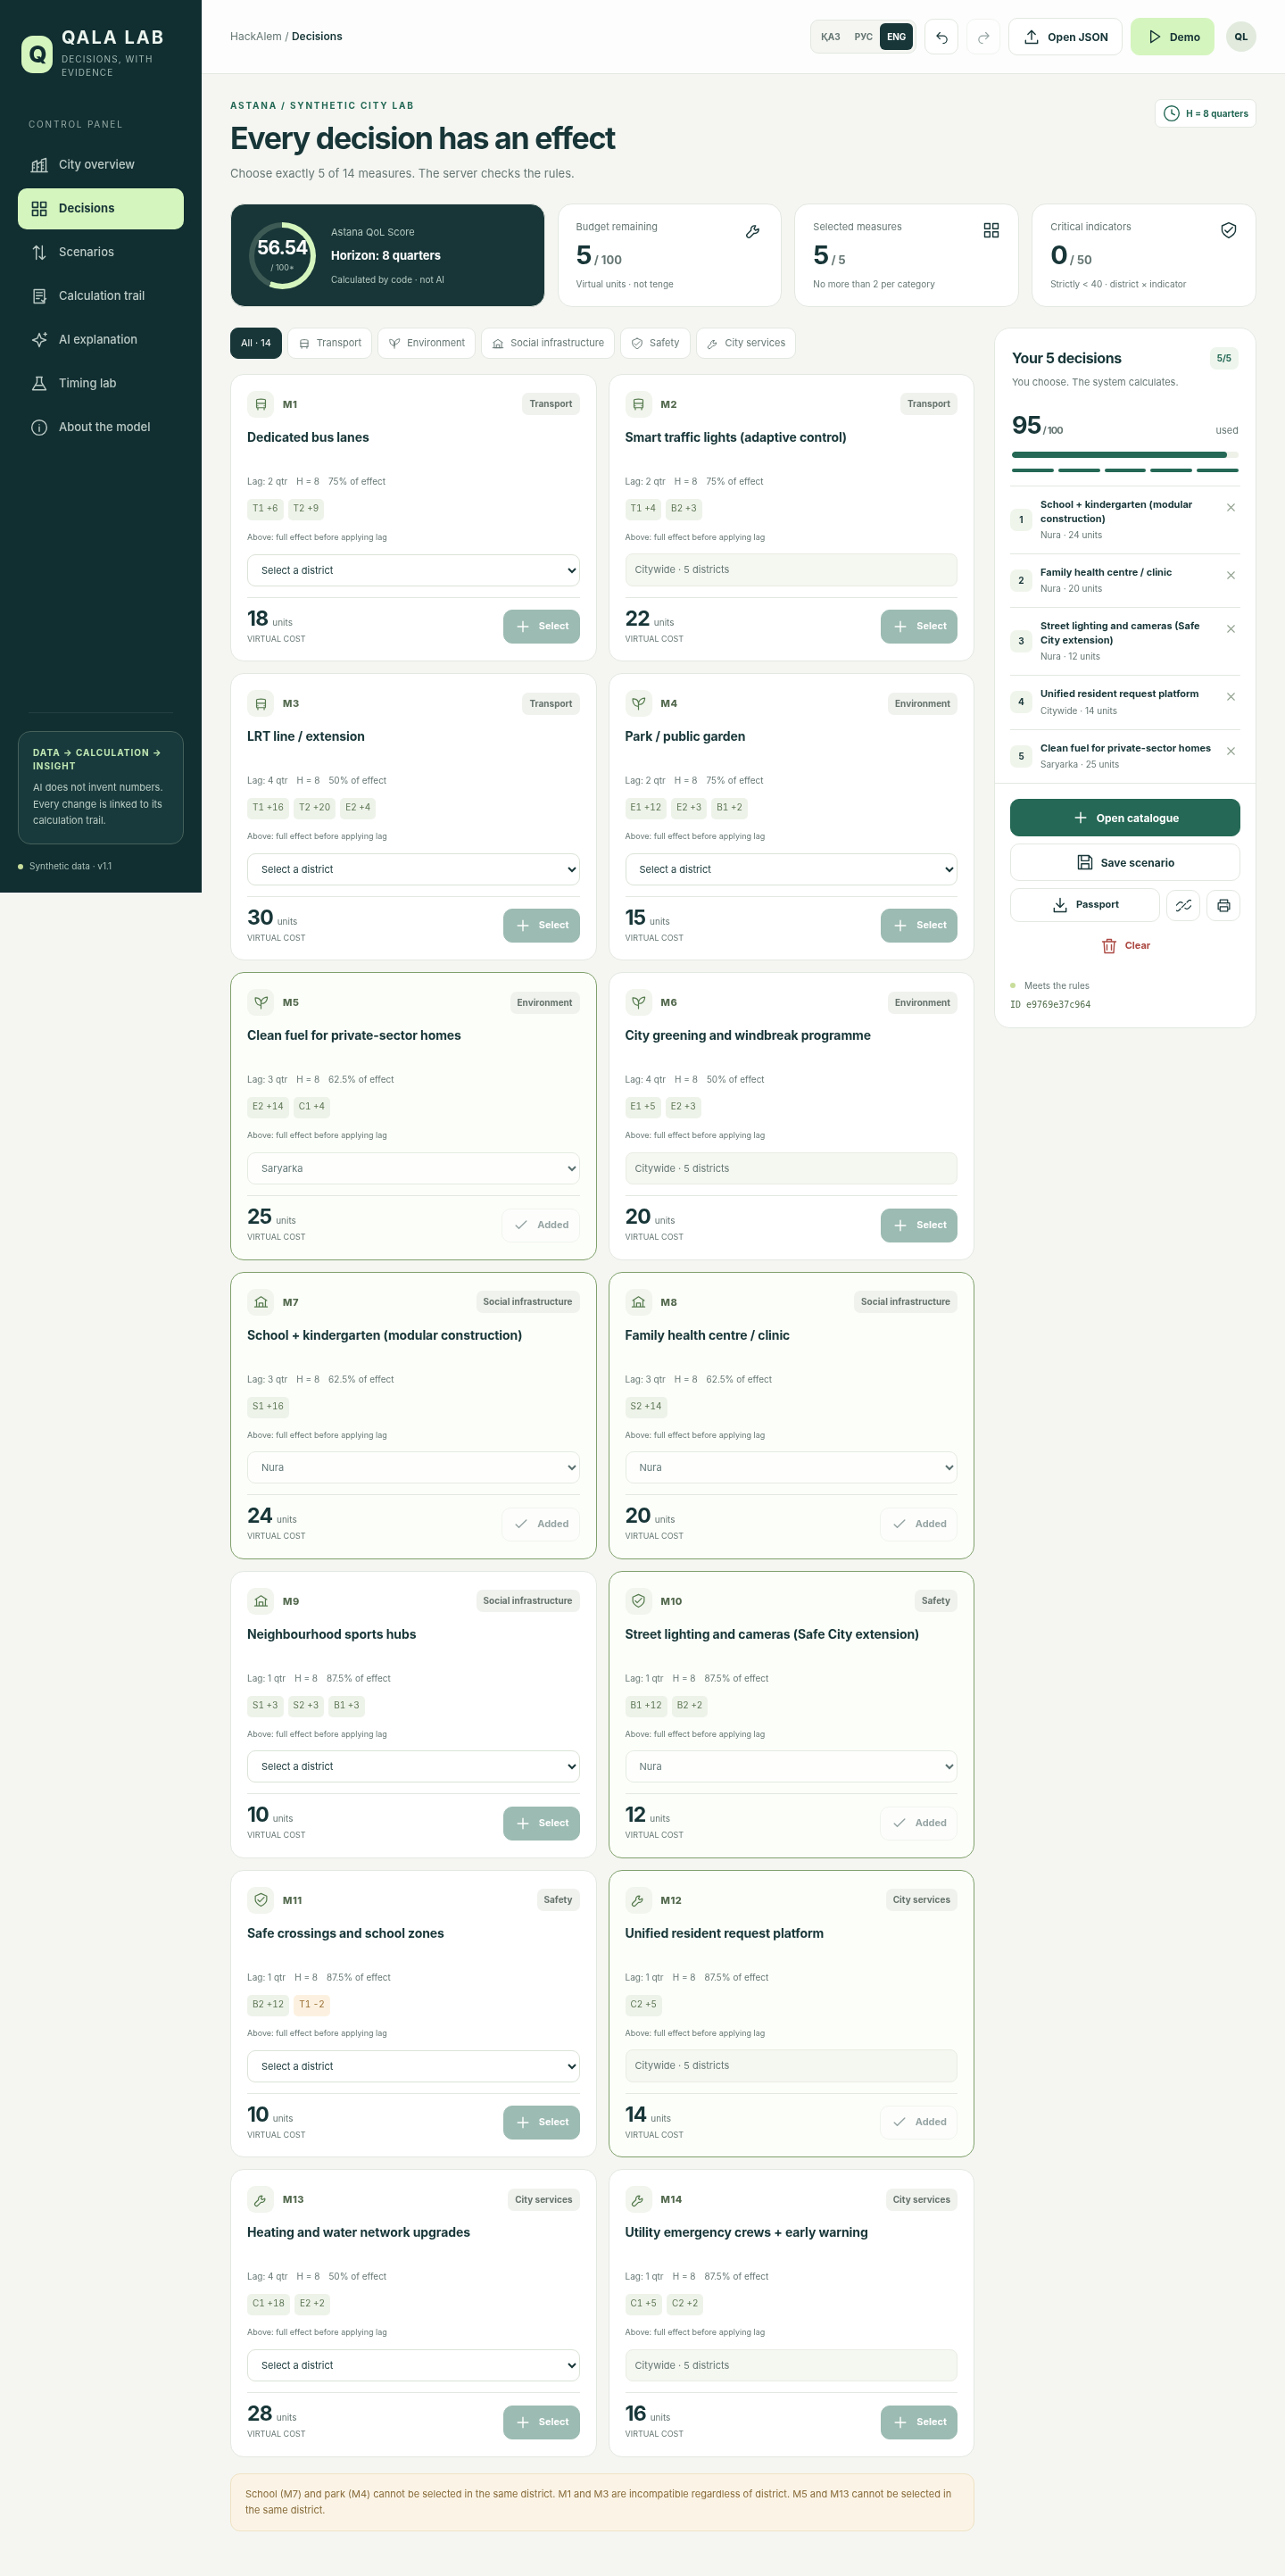Click the undo arrow icon in header
The height and width of the screenshot is (2576, 1285).
pyautogui.click(x=941, y=37)
